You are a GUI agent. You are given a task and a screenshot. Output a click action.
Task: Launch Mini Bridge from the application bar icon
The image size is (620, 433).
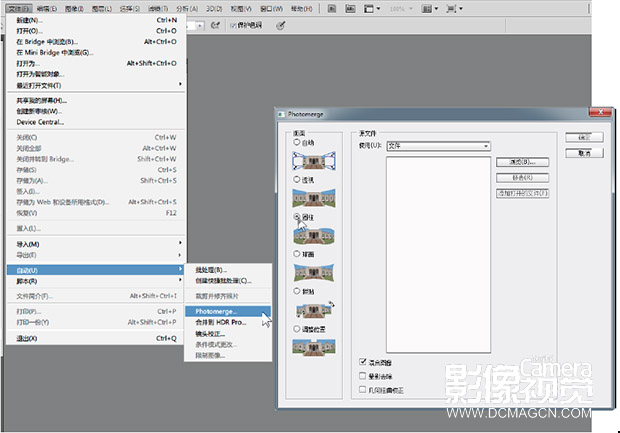pyautogui.click(x=350, y=9)
